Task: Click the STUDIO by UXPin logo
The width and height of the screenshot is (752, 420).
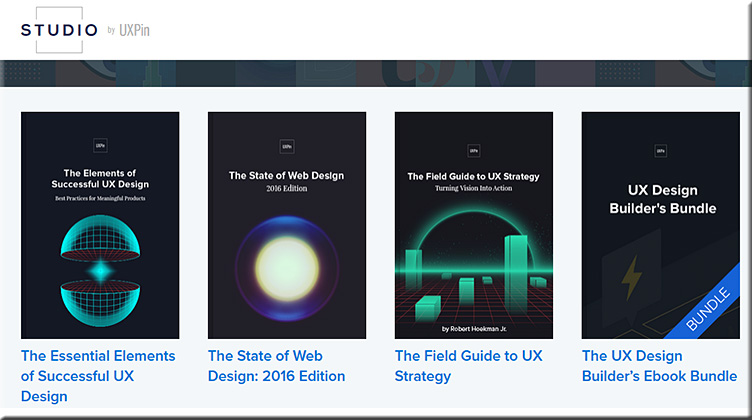Action: [85, 30]
